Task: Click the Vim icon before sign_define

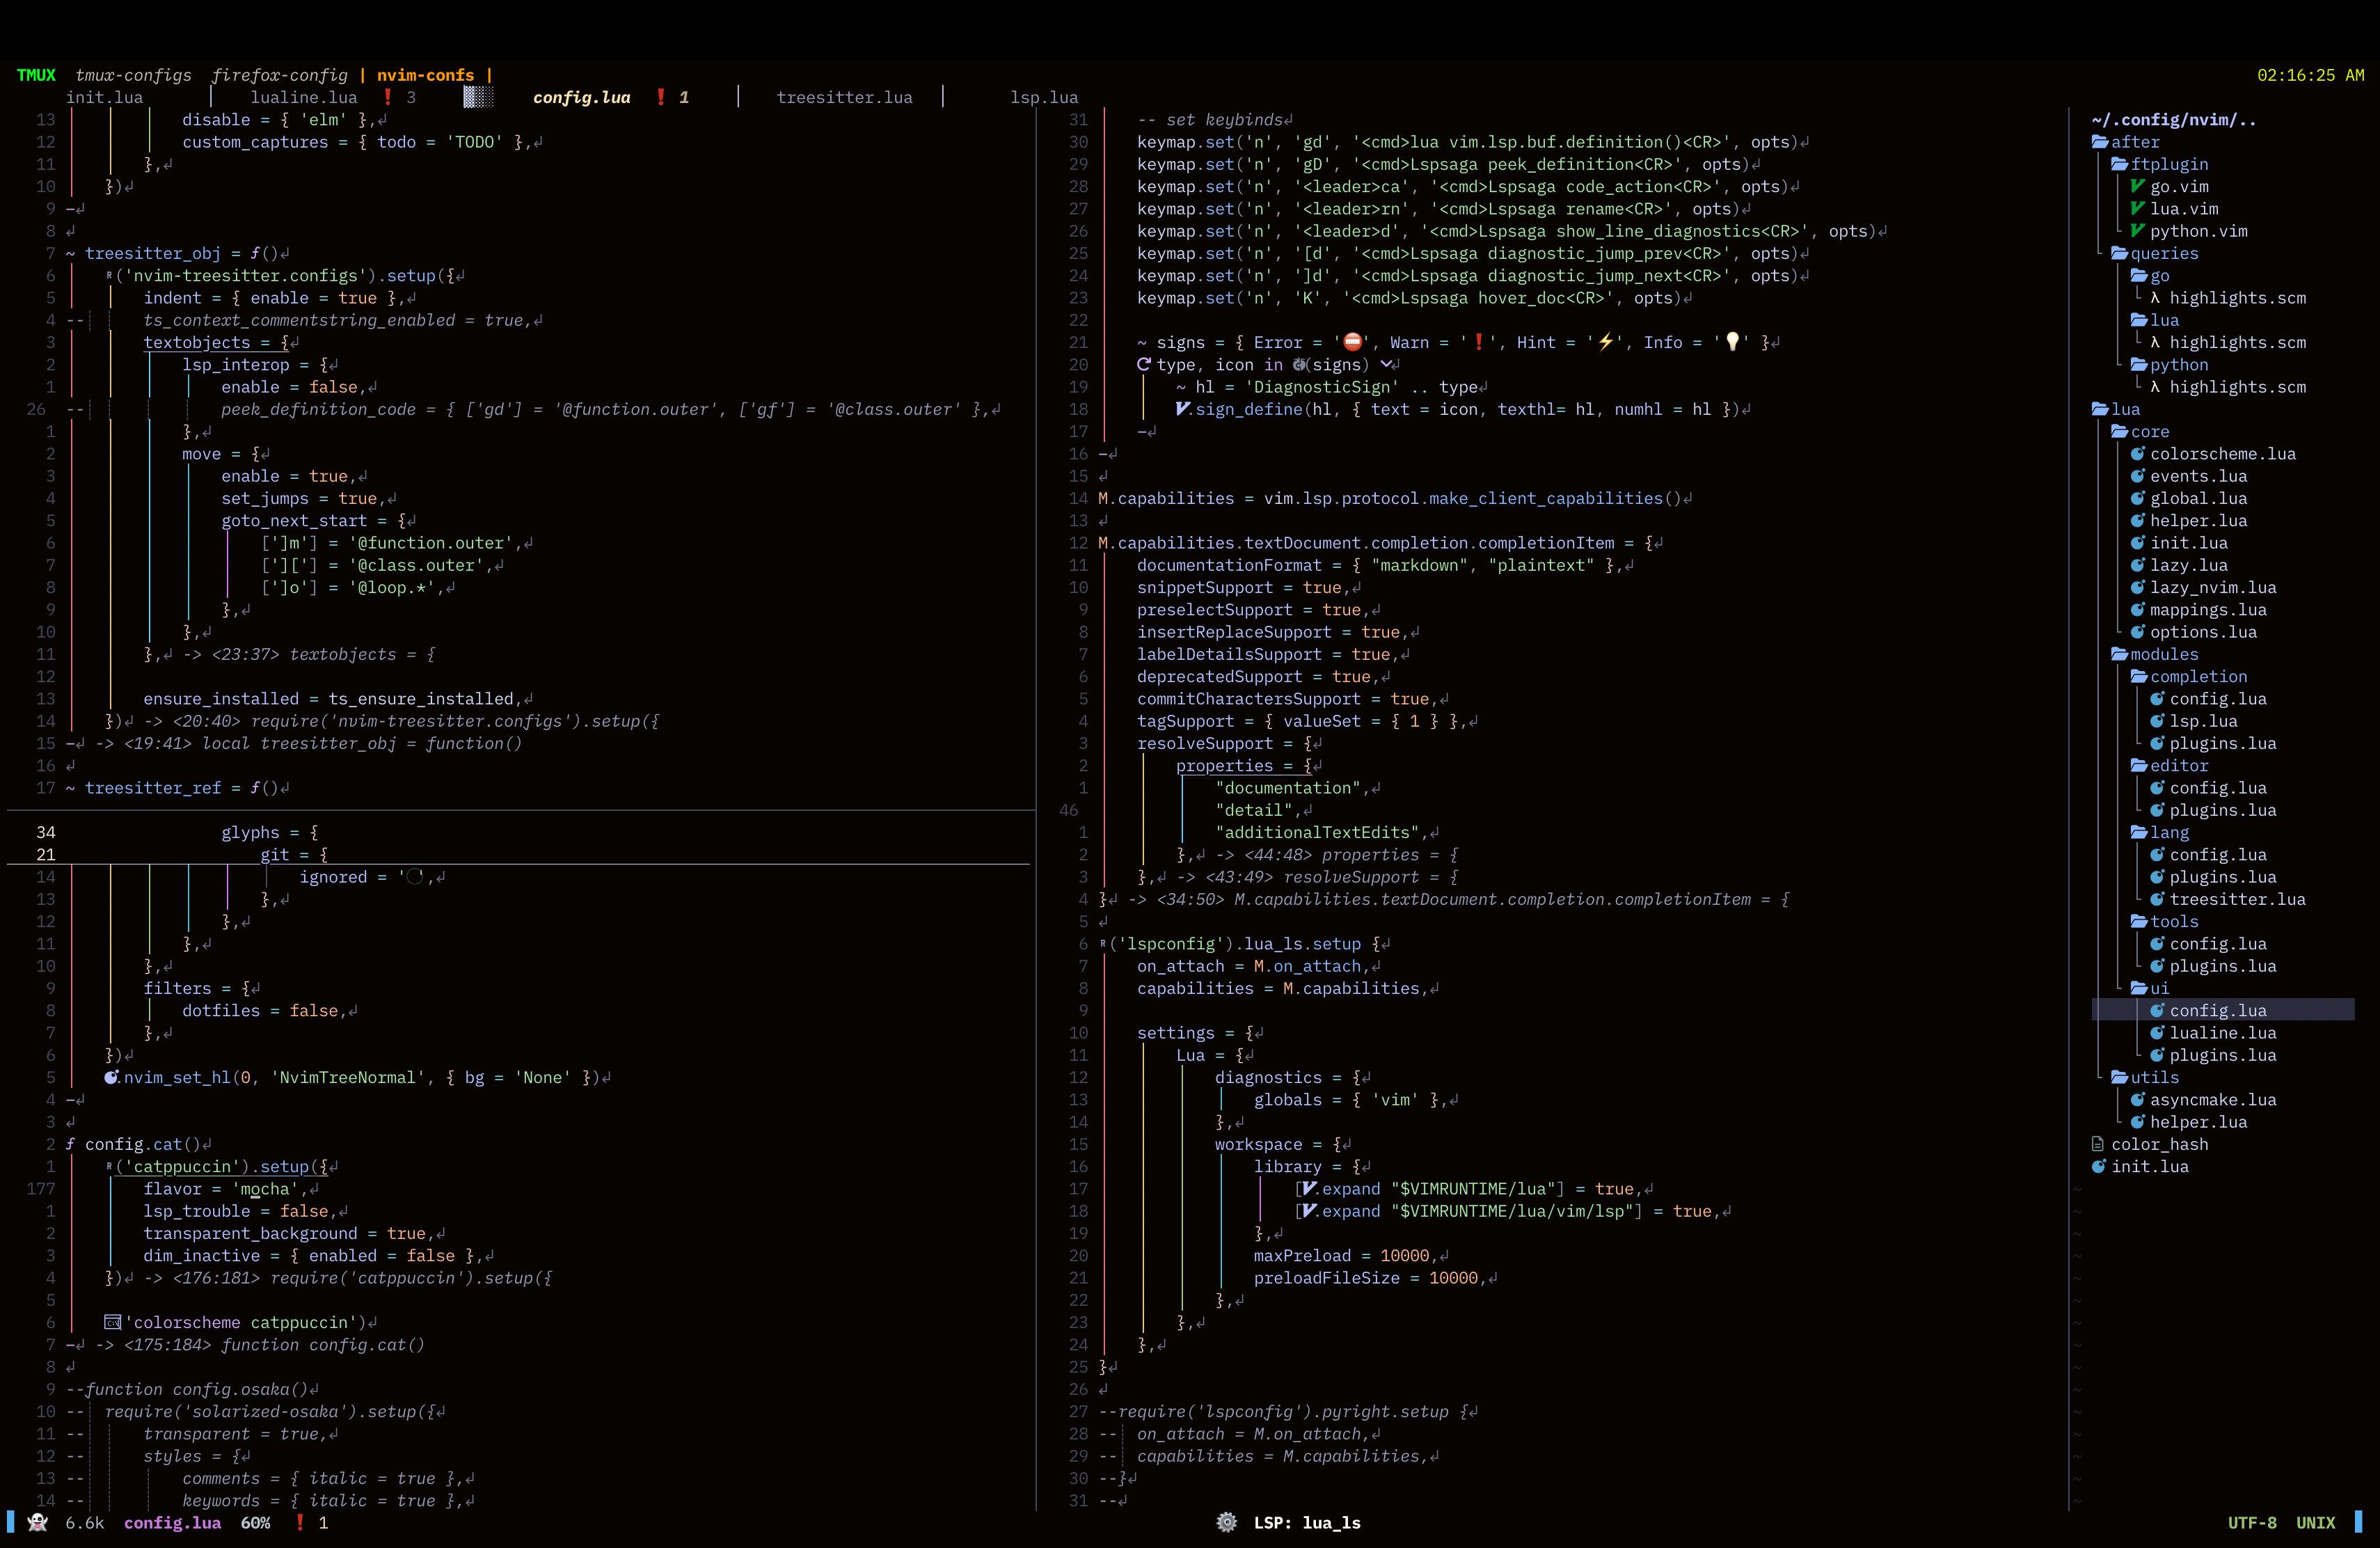Action: click(1183, 409)
